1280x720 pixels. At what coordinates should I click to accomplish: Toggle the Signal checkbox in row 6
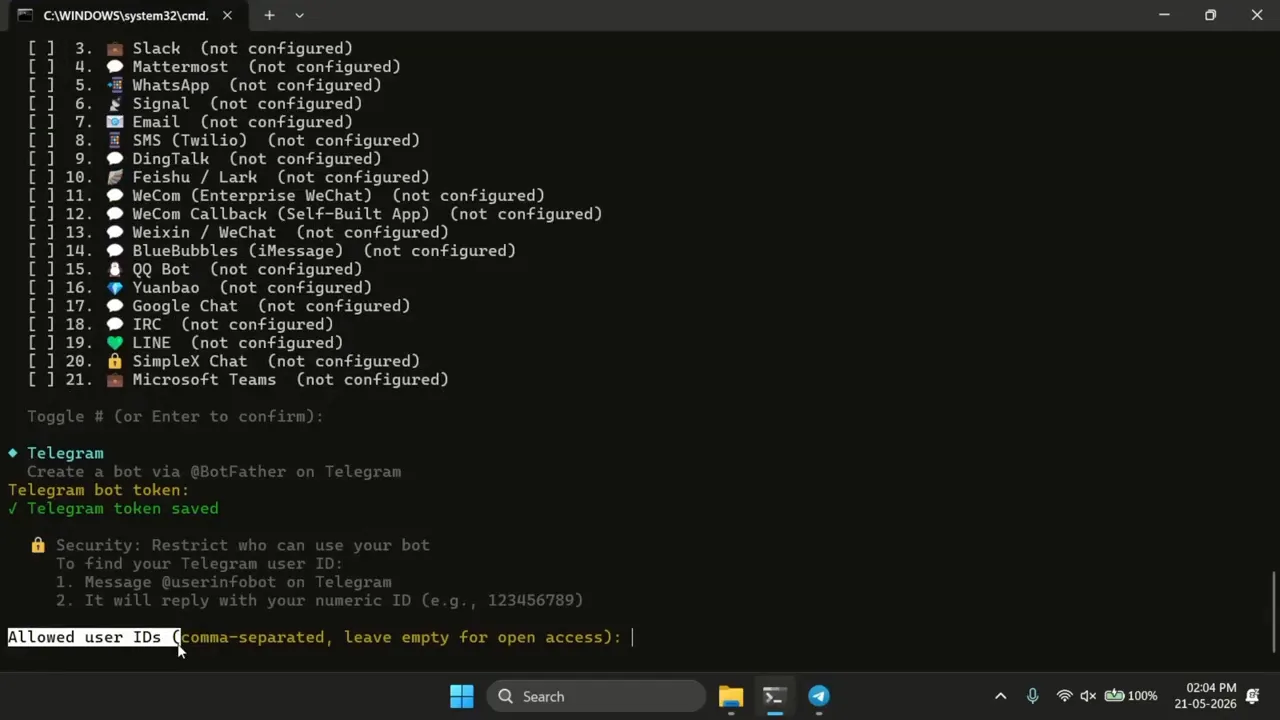[41, 103]
